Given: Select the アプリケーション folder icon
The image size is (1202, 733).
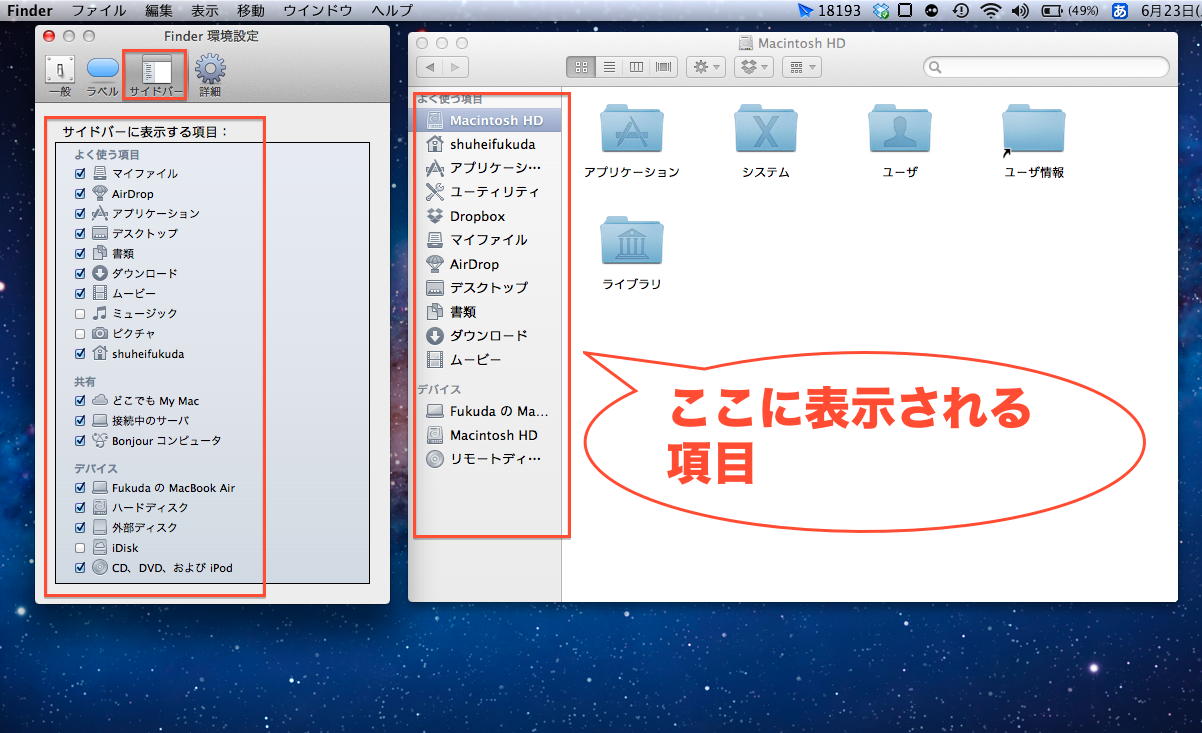Looking at the screenshot, I should point(631,129).
